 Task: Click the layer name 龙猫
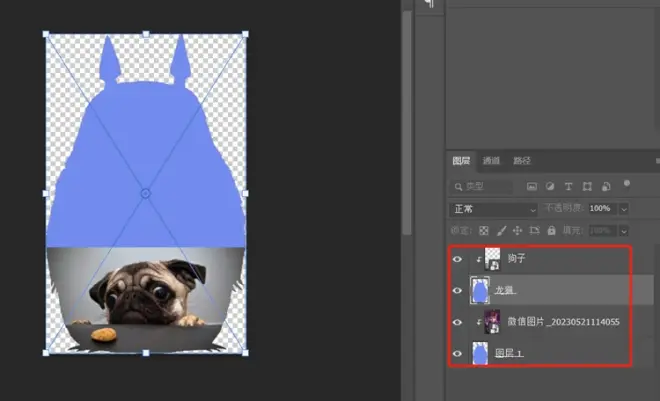pos(504,290)
